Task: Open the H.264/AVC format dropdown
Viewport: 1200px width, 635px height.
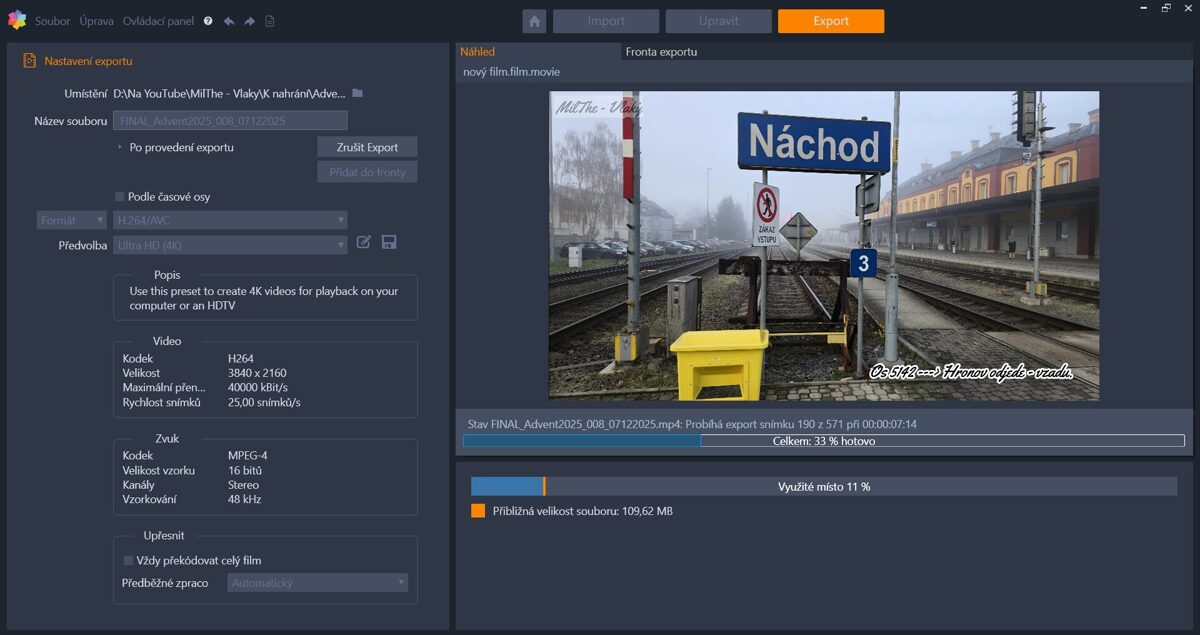Action: pos(230,220)
